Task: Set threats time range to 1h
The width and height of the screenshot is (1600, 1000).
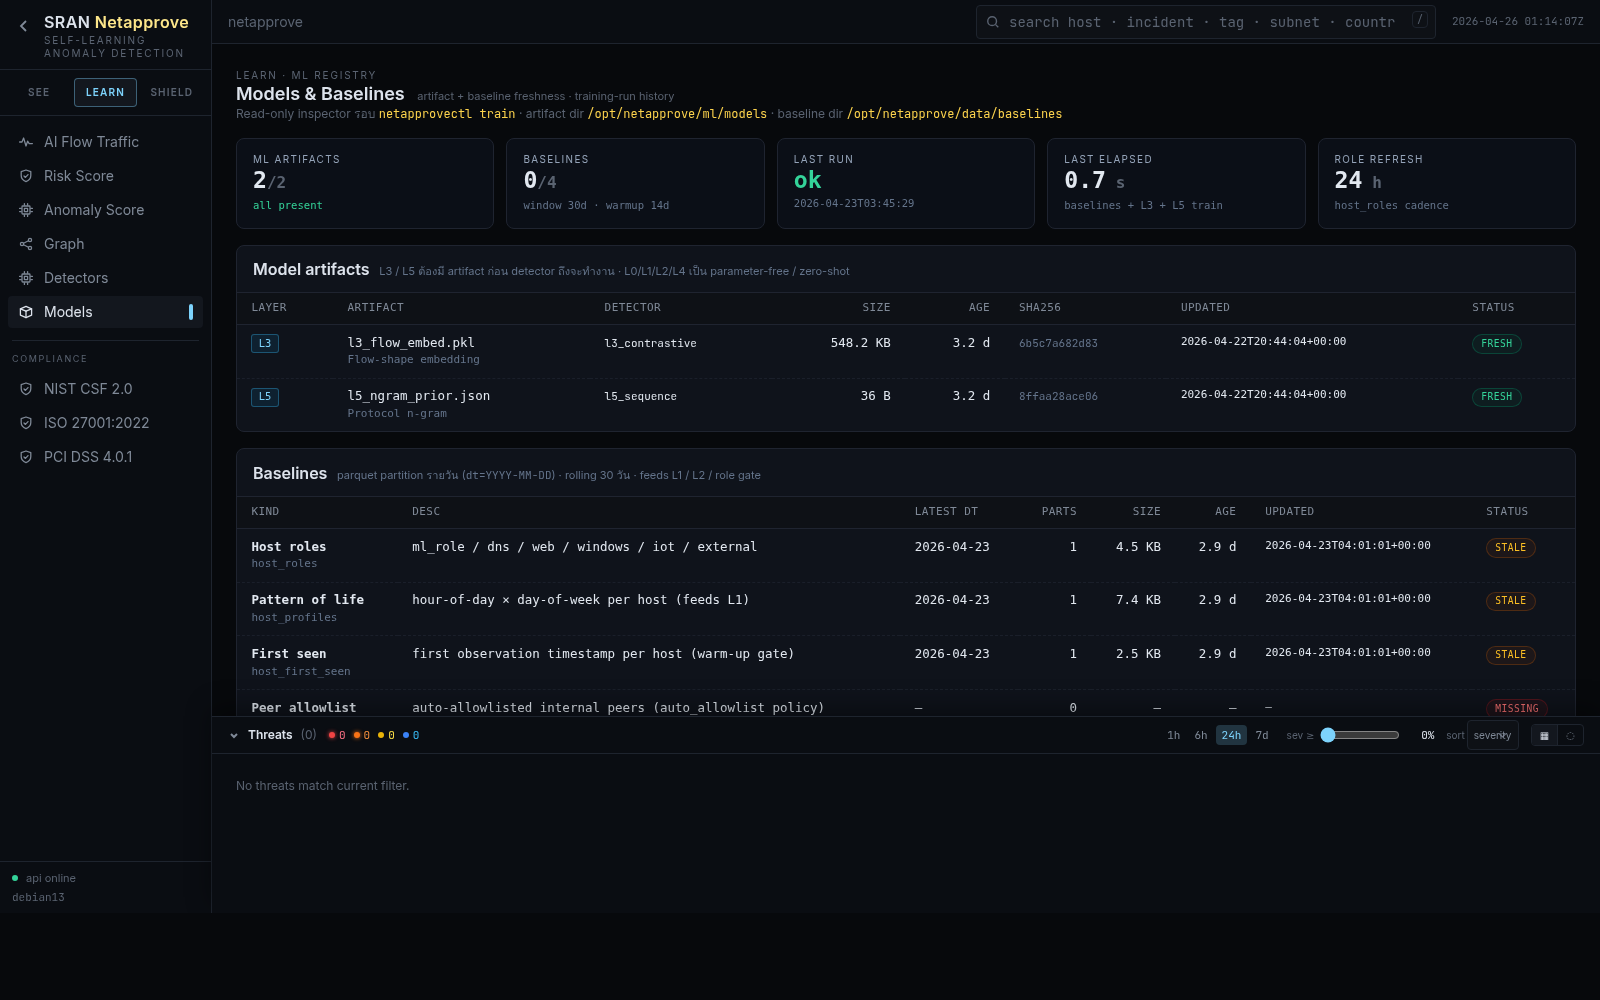Action: coord(1173,735)
